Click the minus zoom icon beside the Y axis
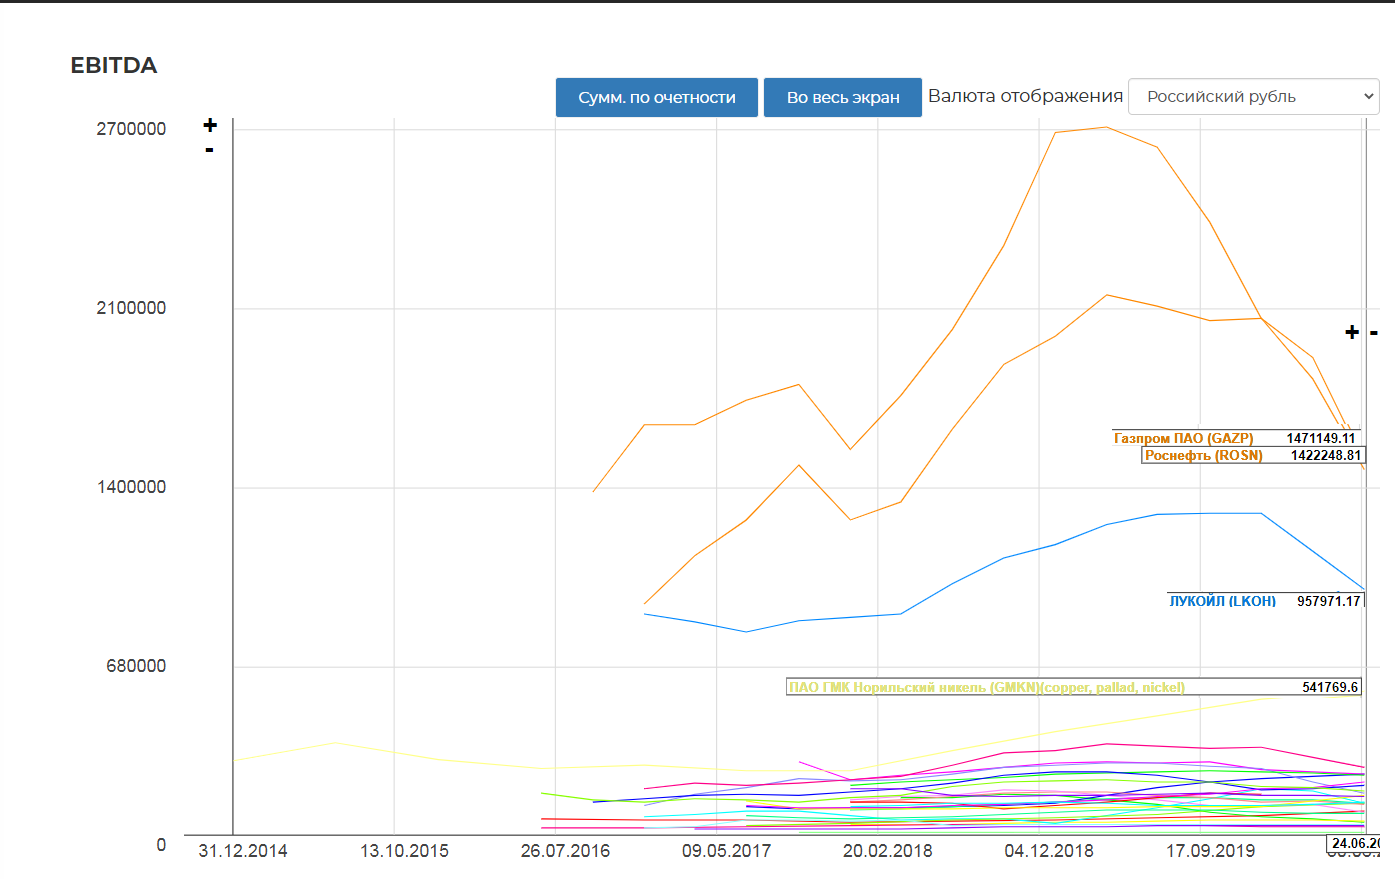This screenshot has height=879, width=1395. click(209, 150)
